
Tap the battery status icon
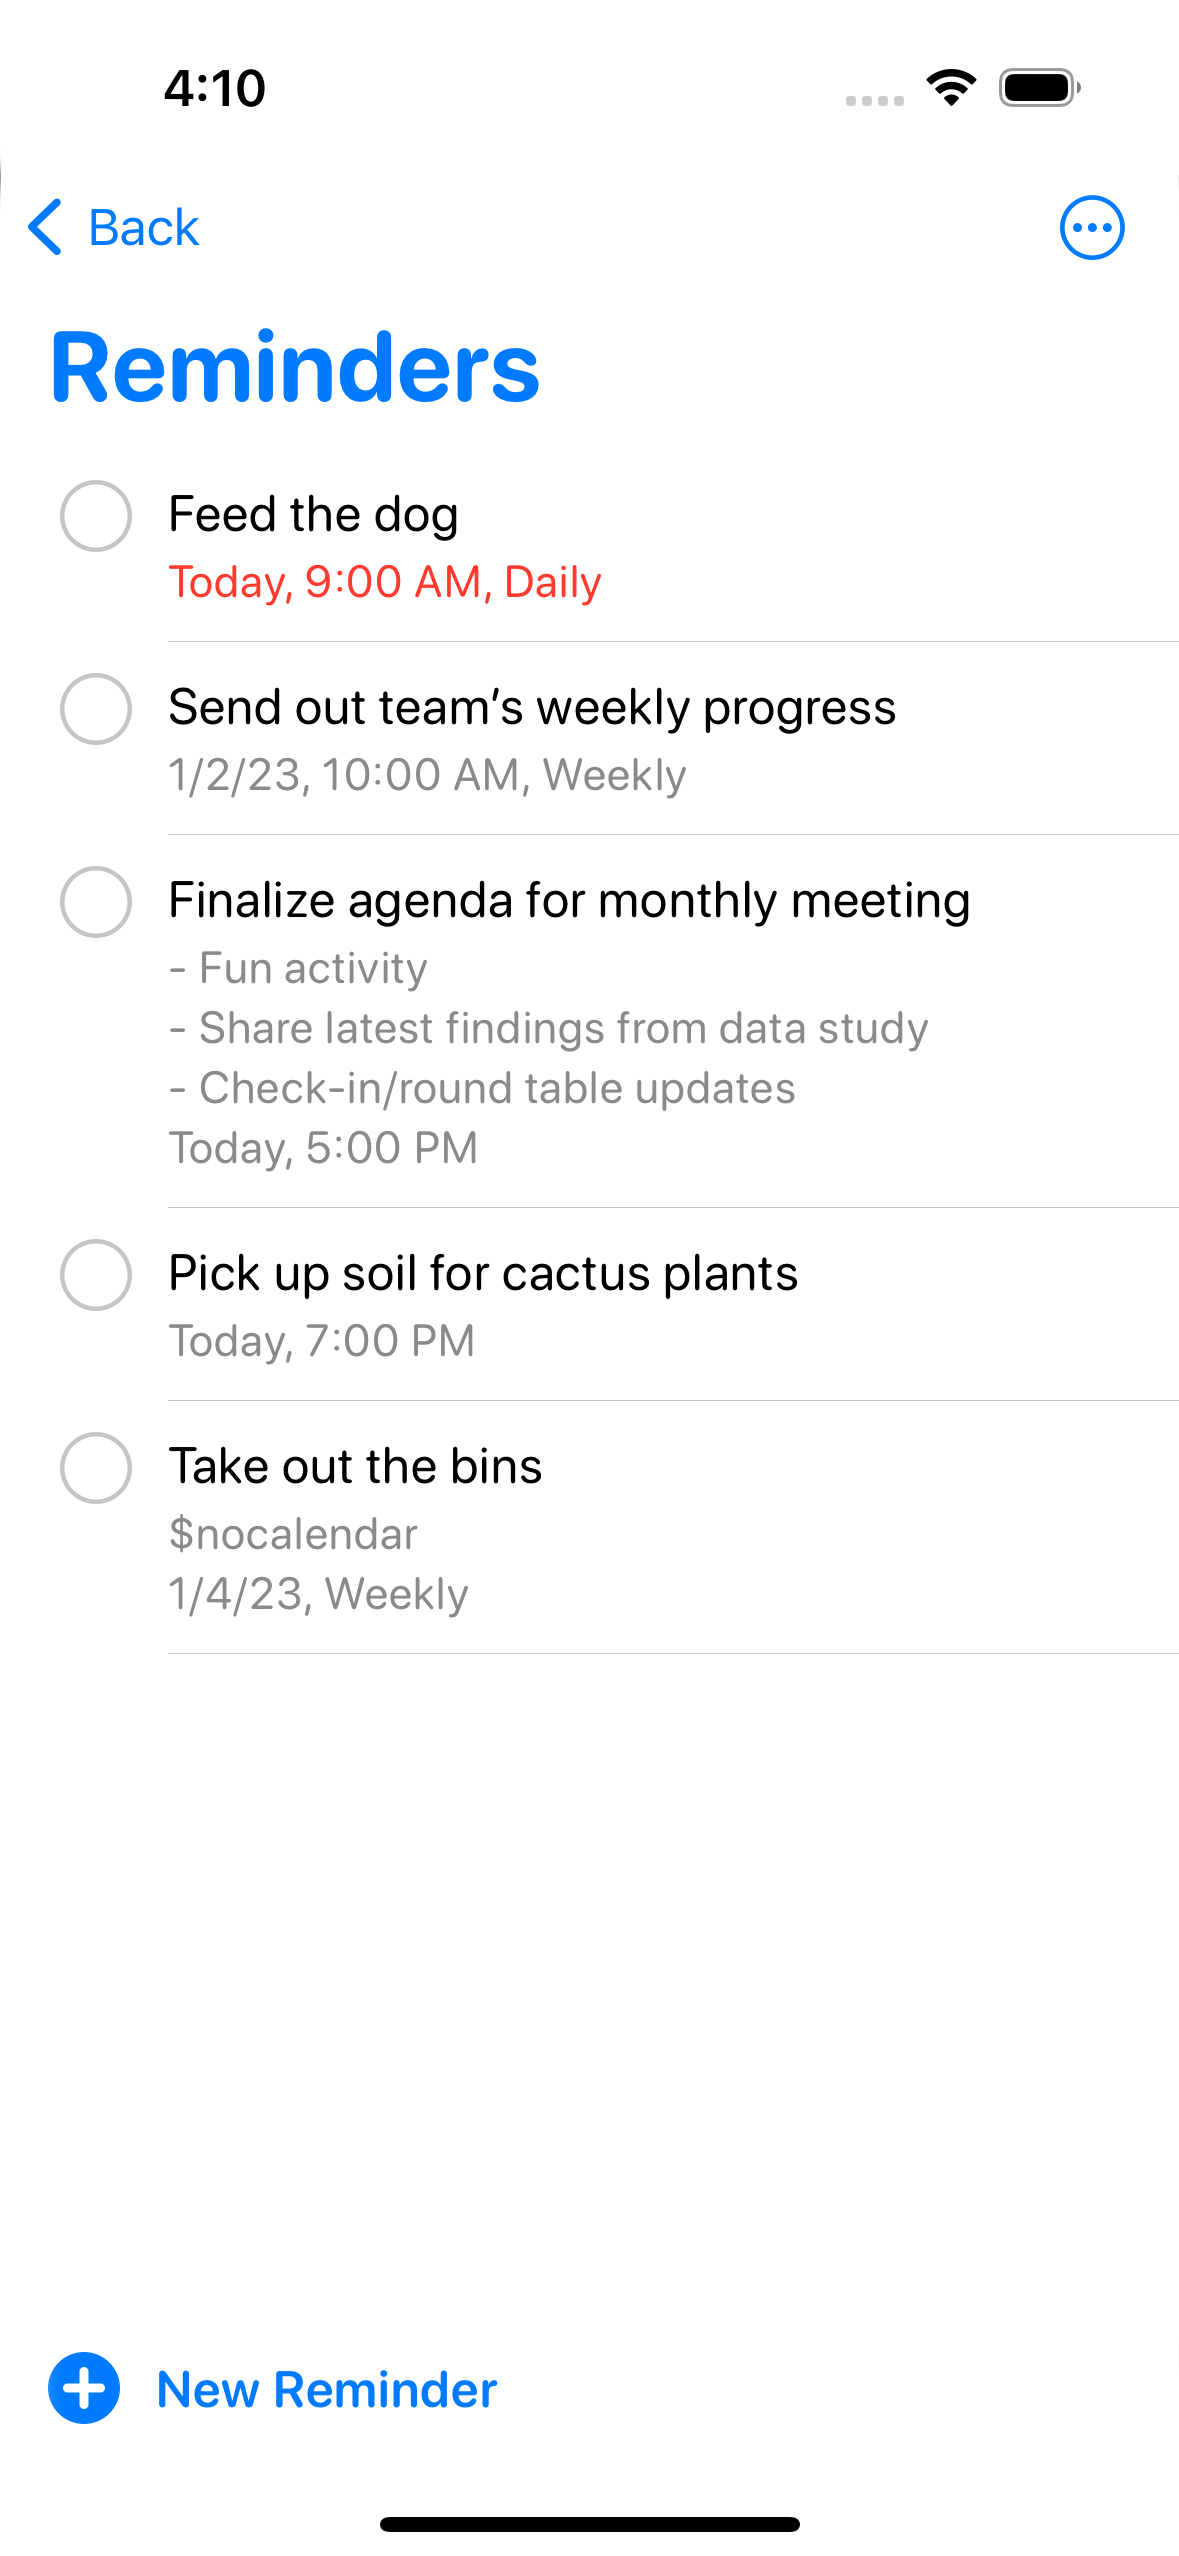tap(1039, 88)
